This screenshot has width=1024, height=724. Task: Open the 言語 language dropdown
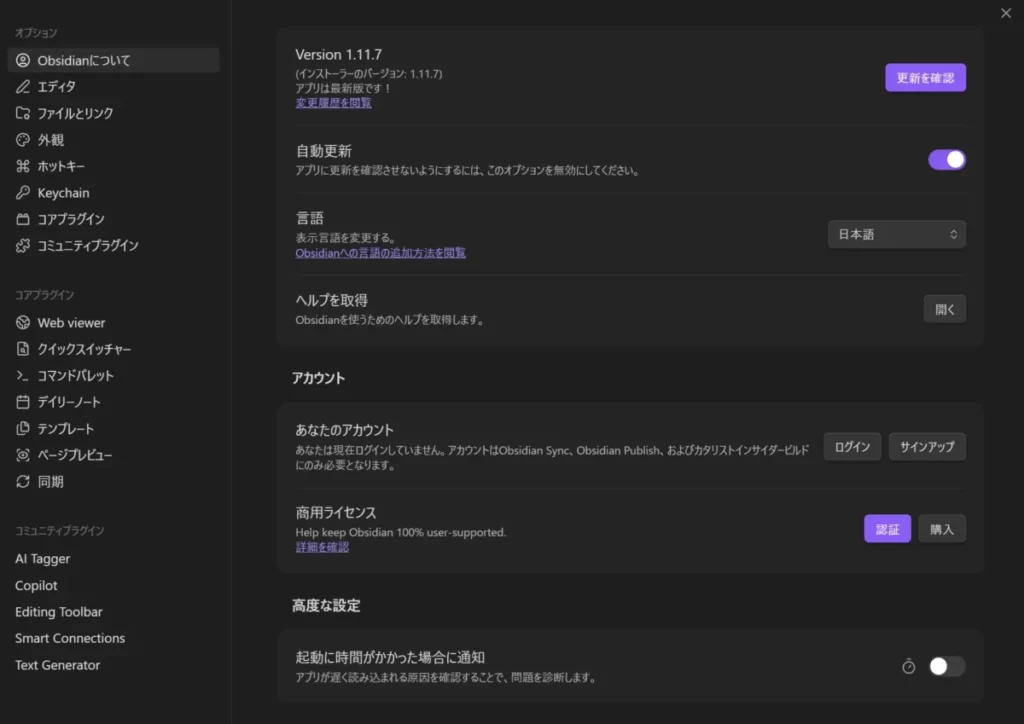(896, 233)
